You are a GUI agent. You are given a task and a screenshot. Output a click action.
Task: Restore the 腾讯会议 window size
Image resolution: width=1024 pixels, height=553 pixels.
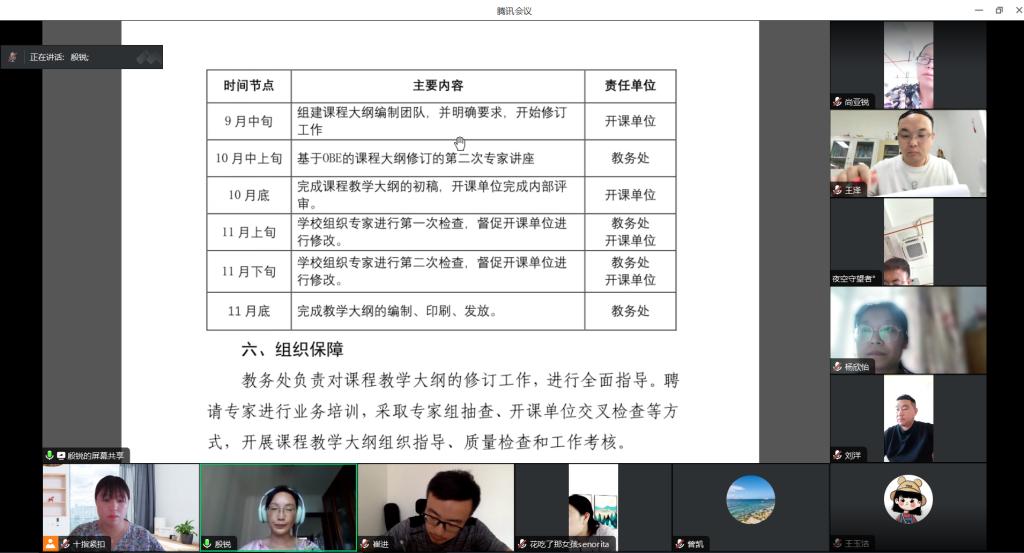[998, 10]
